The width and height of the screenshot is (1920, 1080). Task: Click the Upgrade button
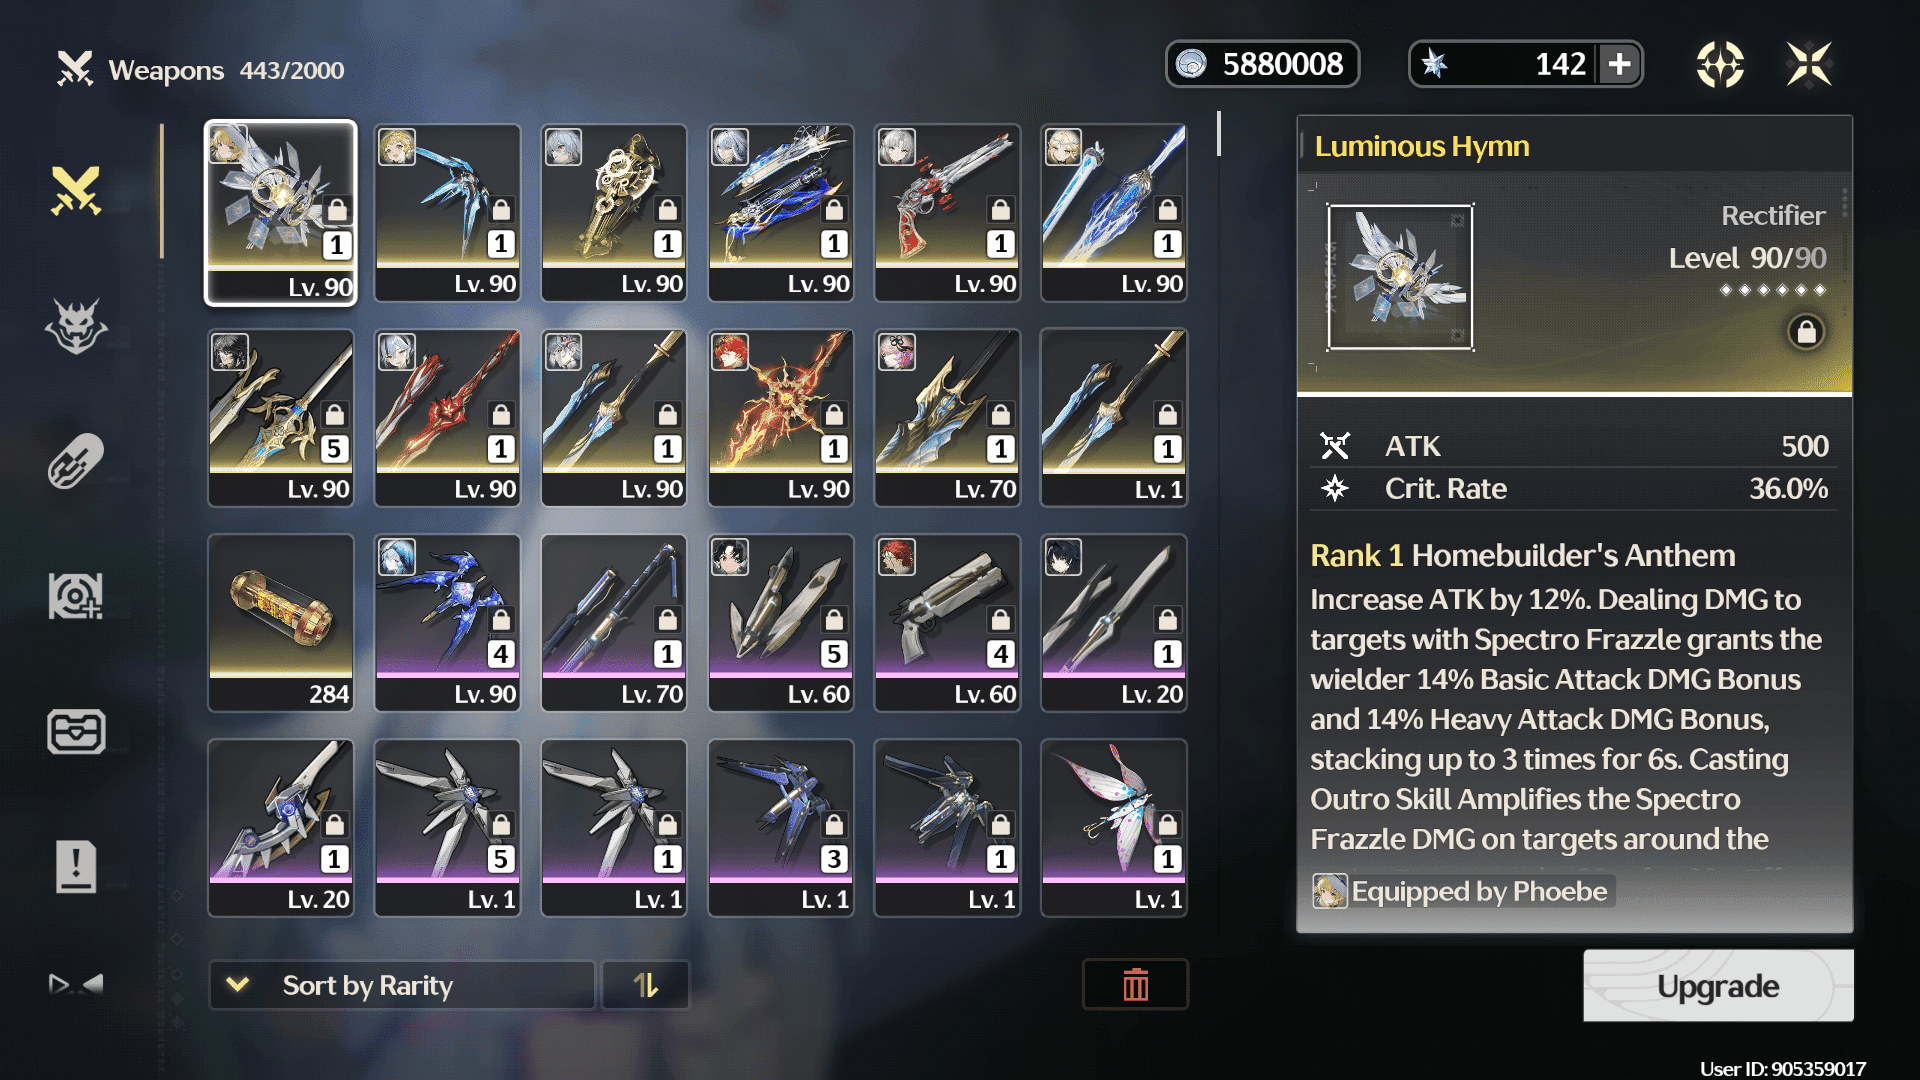click(1718, 986)
